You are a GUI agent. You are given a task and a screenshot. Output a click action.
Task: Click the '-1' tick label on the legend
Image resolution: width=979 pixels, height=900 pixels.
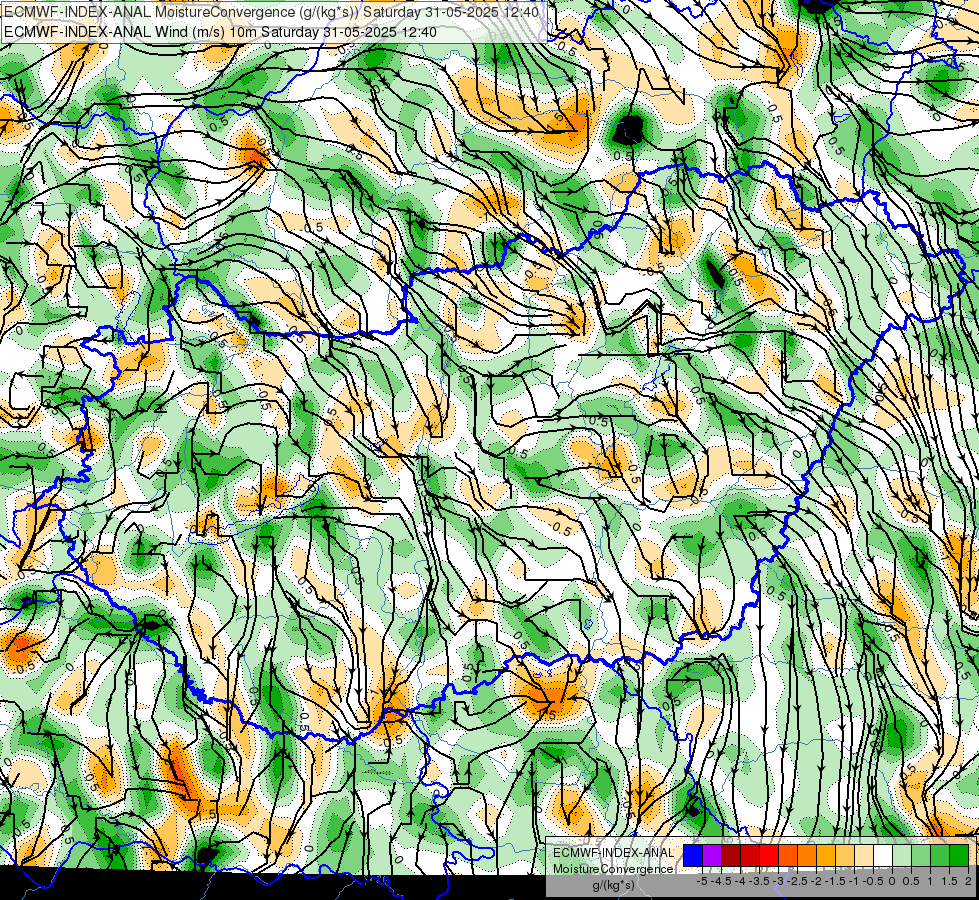tap(854, 881)
